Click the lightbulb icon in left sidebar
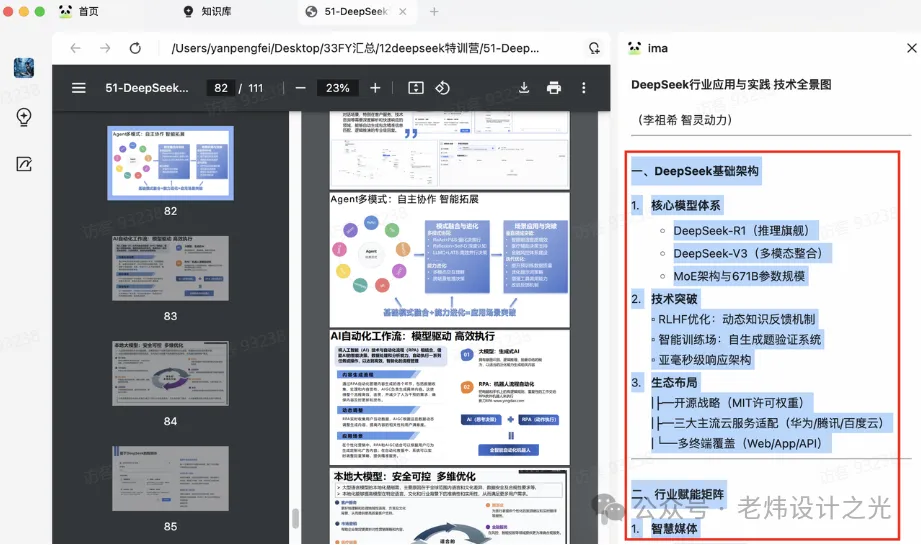921x545 pixels. click(x=23, y=117)
